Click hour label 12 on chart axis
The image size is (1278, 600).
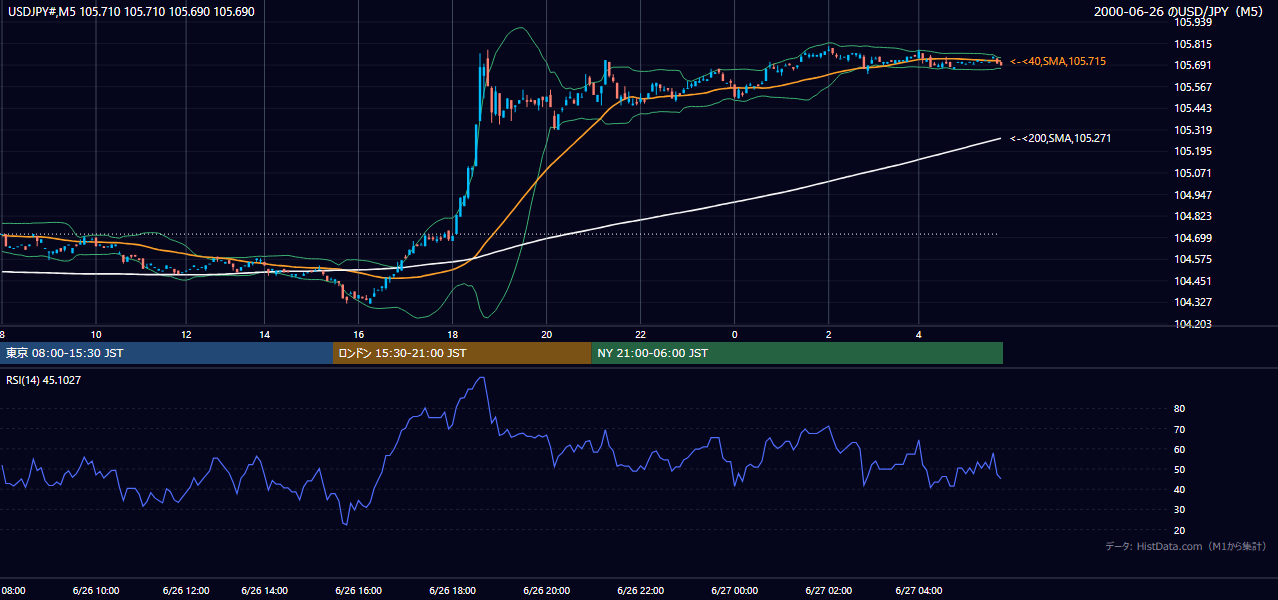(x=186, y=334)
